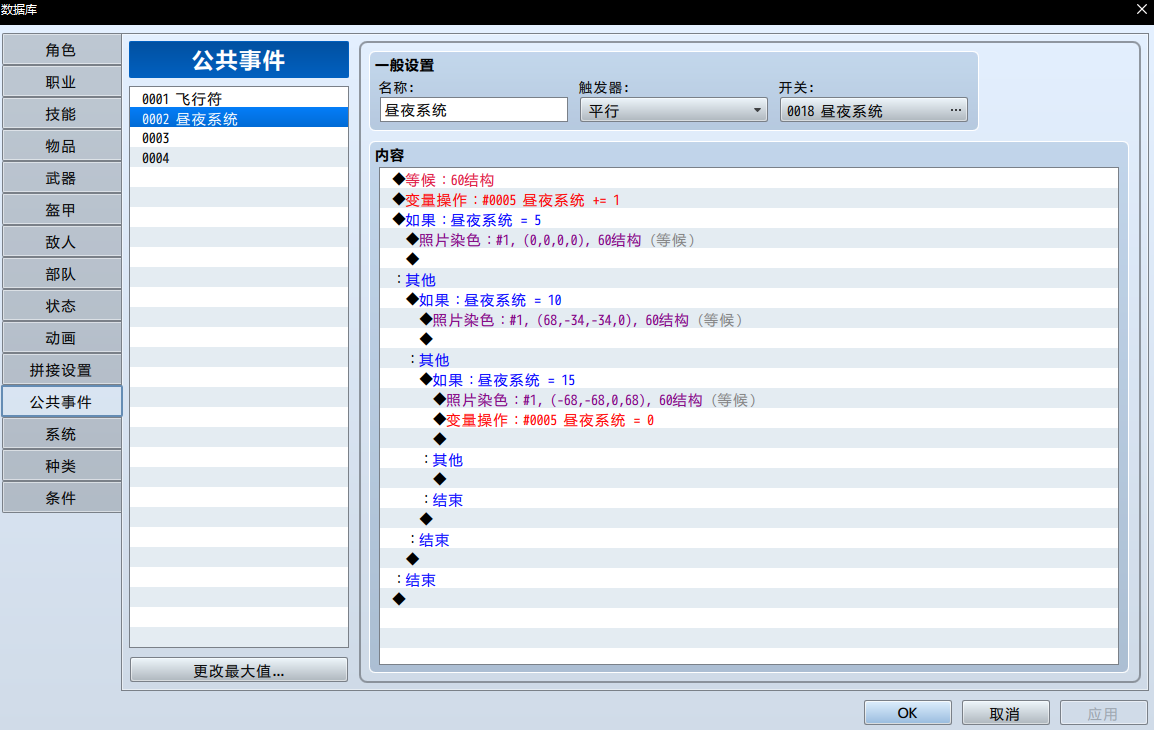Select 照片染色 (68,-34,-34,0) command line
This screenshot has width=1154, height=730.
748,320
